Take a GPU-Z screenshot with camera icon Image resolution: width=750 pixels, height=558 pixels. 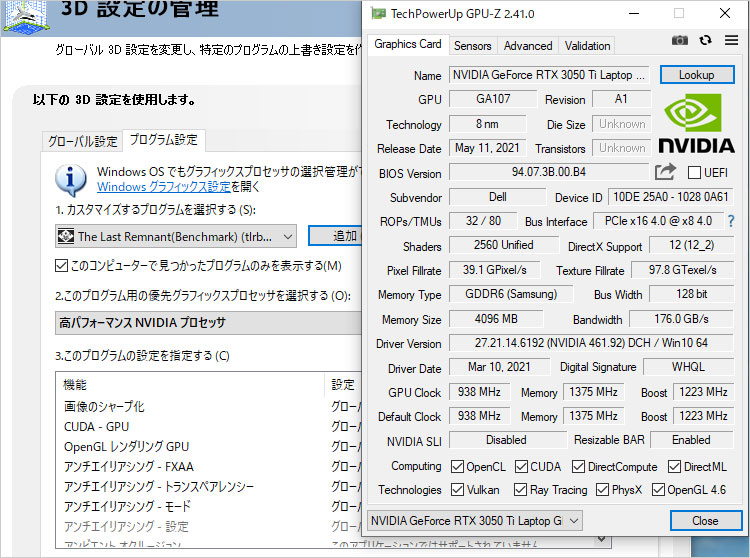[x=680, y=41]
